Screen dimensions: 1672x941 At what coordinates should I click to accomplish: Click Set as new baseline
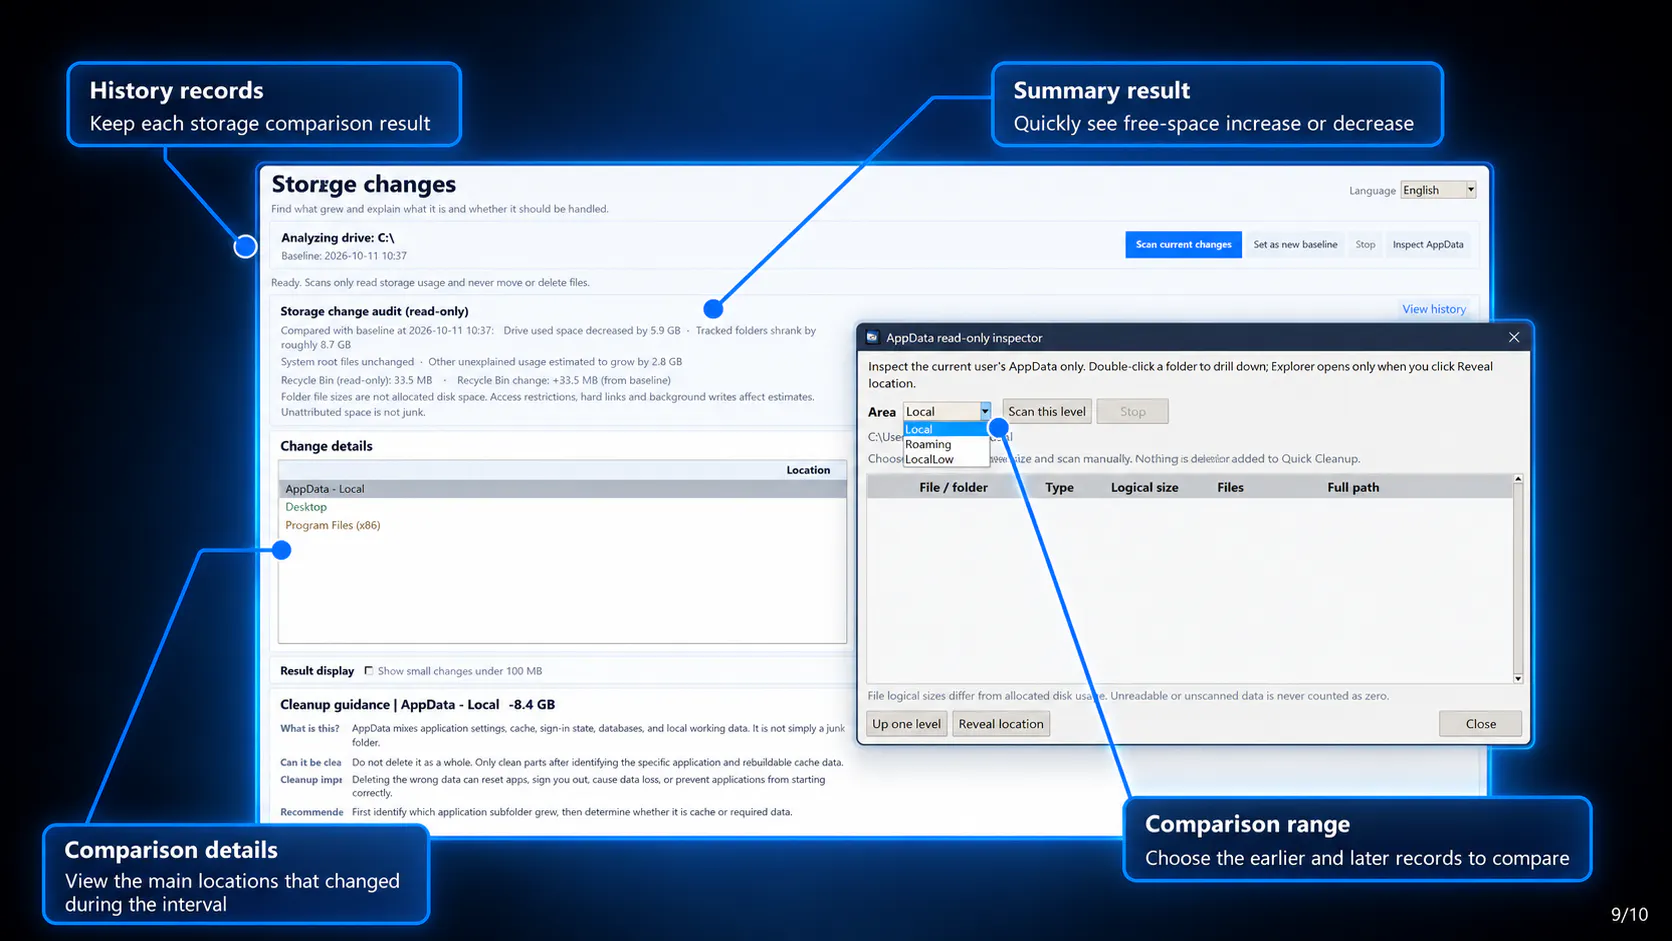point(1295,245)
